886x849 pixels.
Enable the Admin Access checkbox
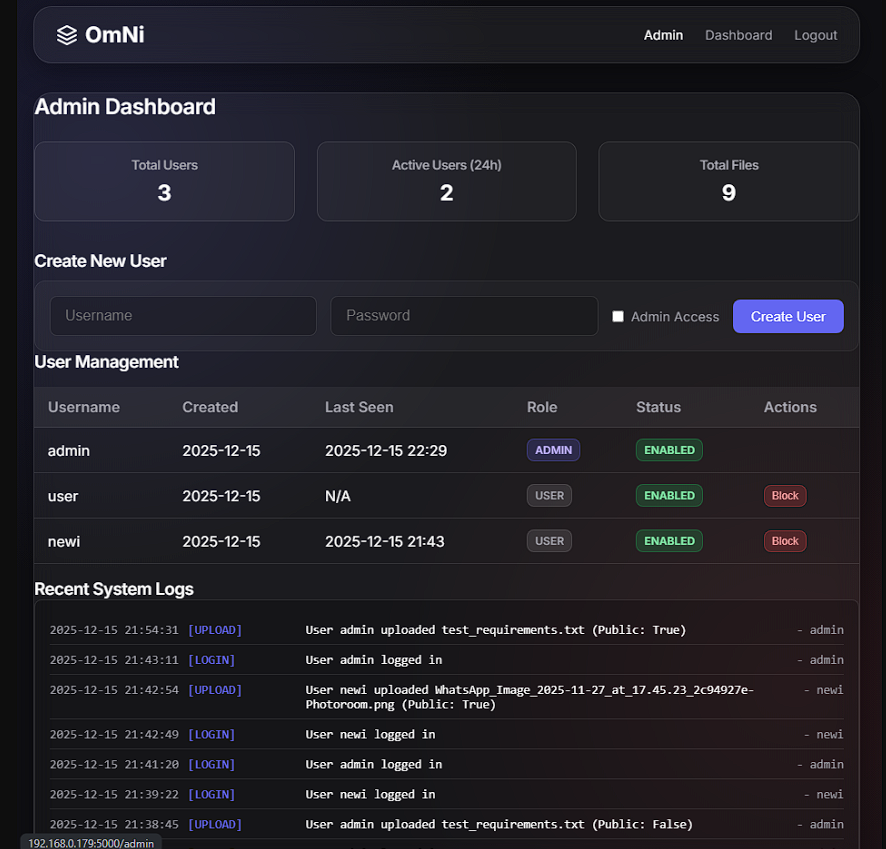click(x=618, y=317)
